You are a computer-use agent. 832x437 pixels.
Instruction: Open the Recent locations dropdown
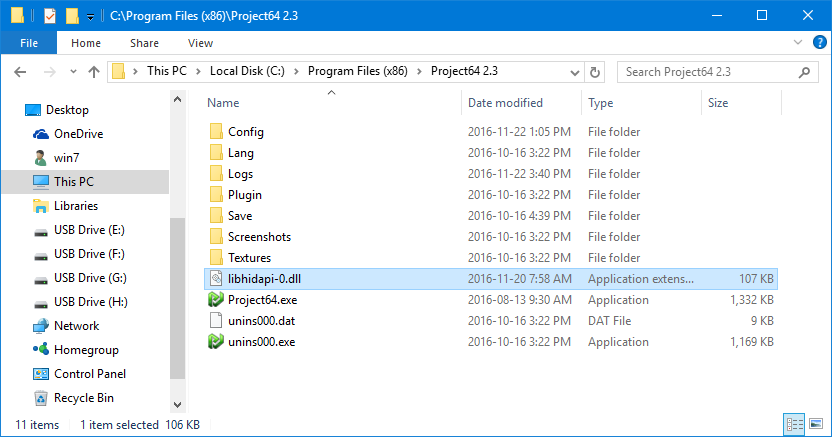tap(73, 72)
